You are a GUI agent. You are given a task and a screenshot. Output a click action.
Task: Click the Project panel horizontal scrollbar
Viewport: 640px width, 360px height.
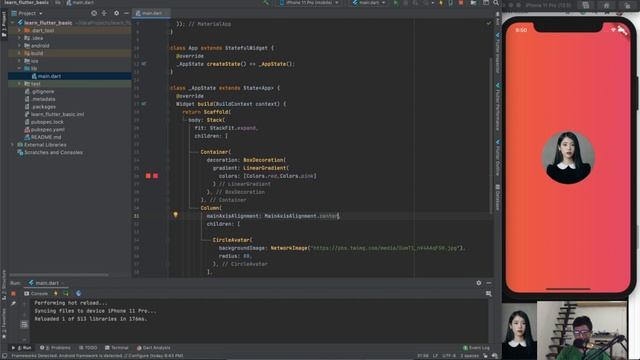(59, 275)
